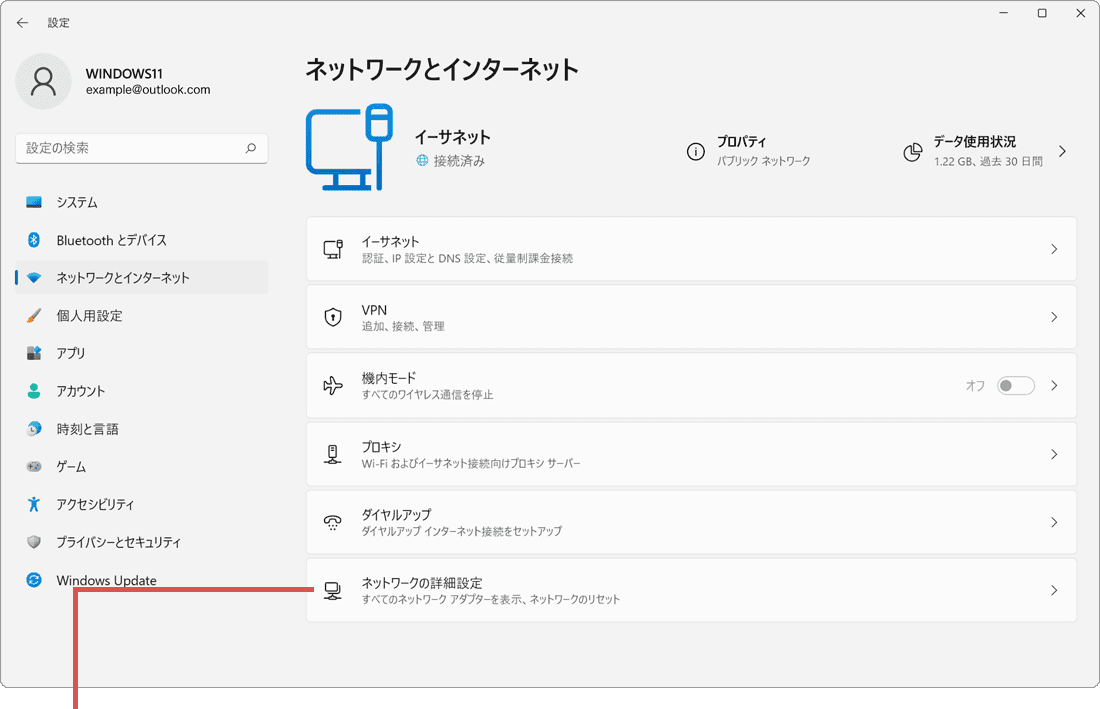Click the back arrow in the title bar
1100x709 pixels.
22,22
